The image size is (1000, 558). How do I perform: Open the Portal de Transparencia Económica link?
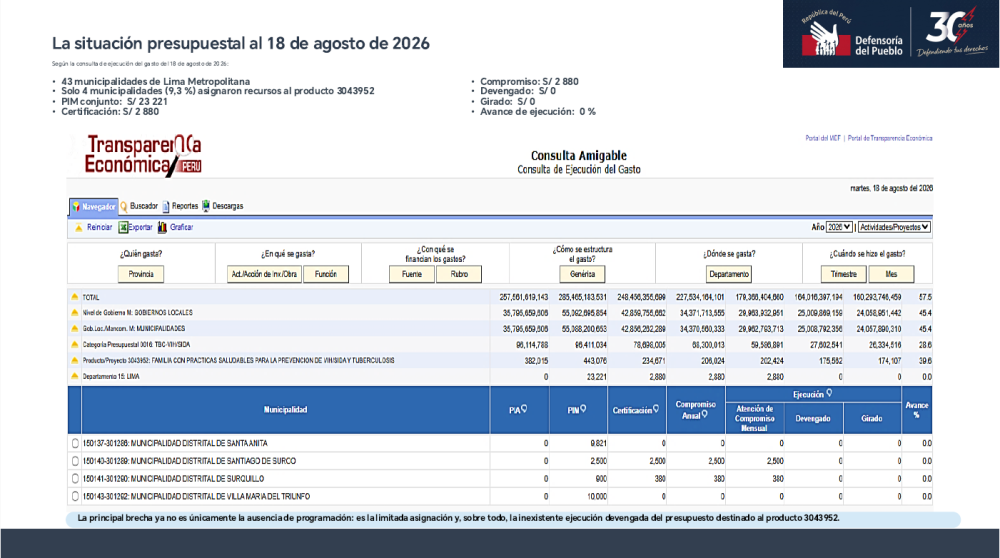tap(890, 138)
